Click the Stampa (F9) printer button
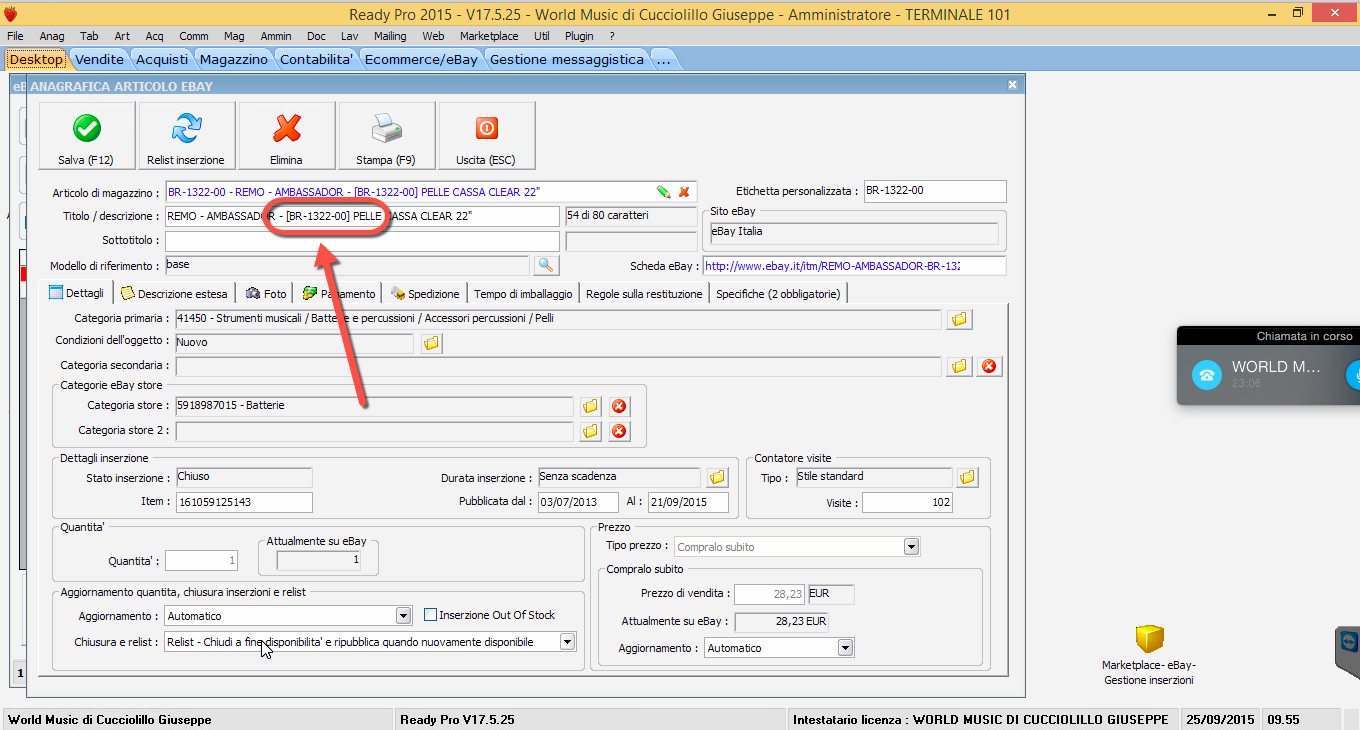This screenshot has height=730, width=1360. [387, 136]
